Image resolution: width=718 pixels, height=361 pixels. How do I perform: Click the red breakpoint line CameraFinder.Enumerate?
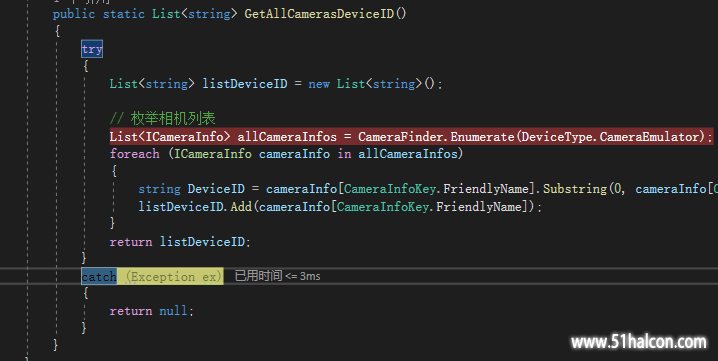click(411, 137)
